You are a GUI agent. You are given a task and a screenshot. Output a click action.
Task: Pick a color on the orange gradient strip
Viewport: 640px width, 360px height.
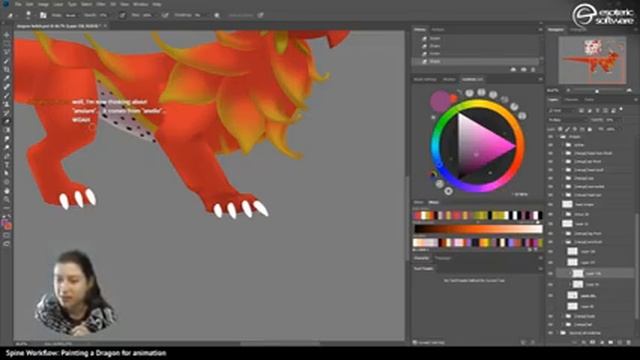[x=478, y=229]
